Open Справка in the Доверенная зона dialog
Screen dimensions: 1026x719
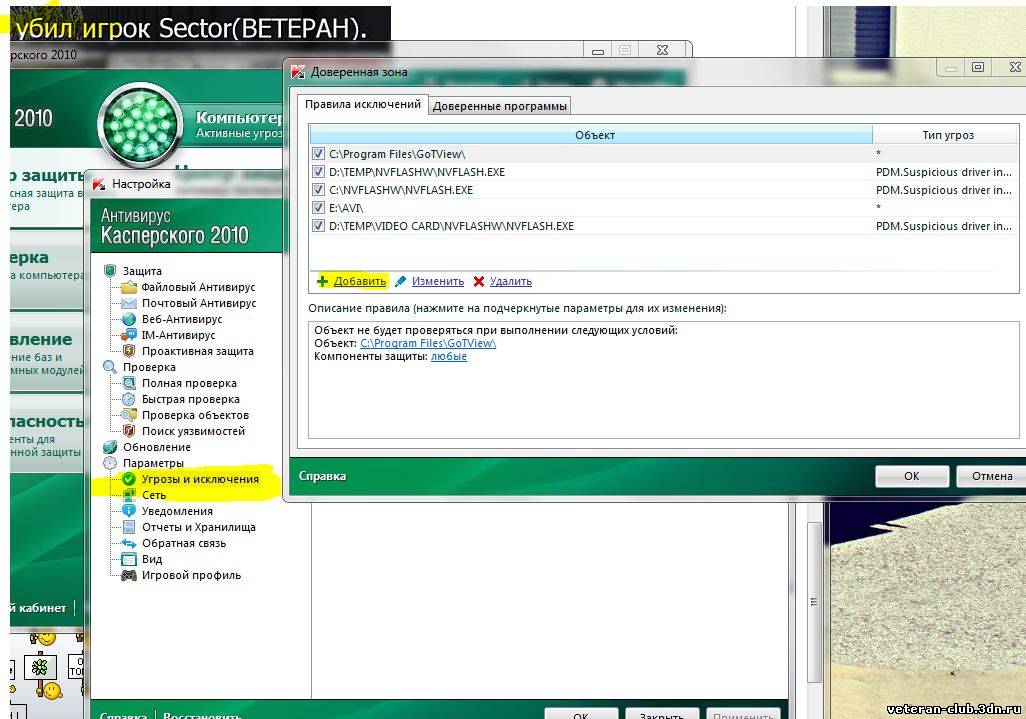click(x=323, y=476)
